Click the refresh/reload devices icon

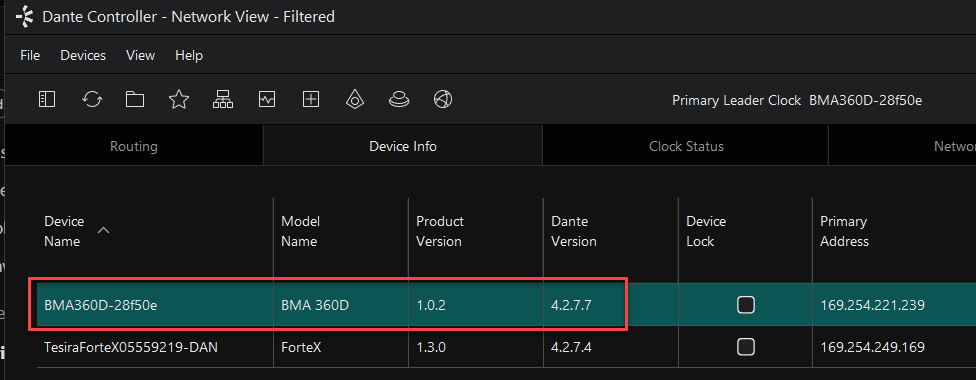[x=92, y=99]
